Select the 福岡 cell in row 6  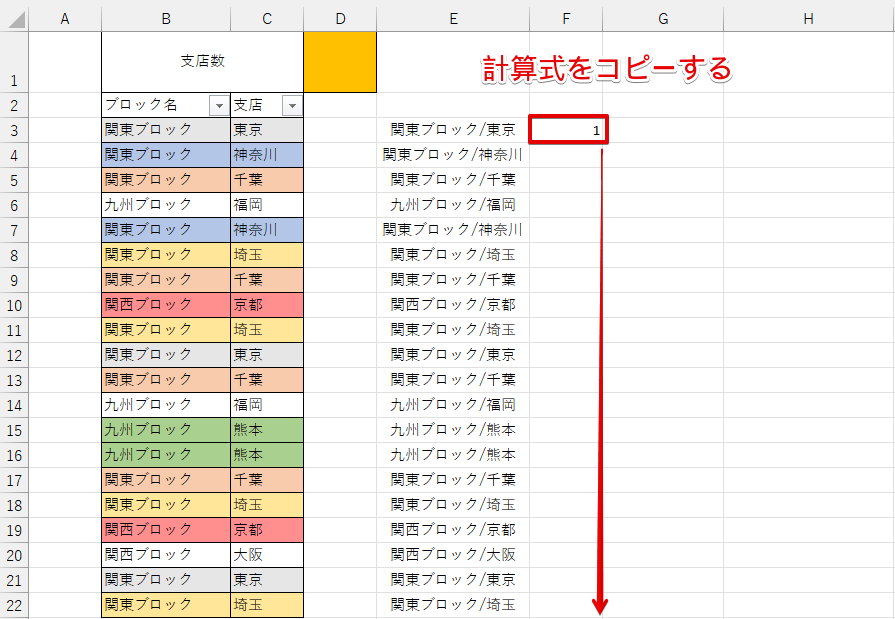pos(267,205)
